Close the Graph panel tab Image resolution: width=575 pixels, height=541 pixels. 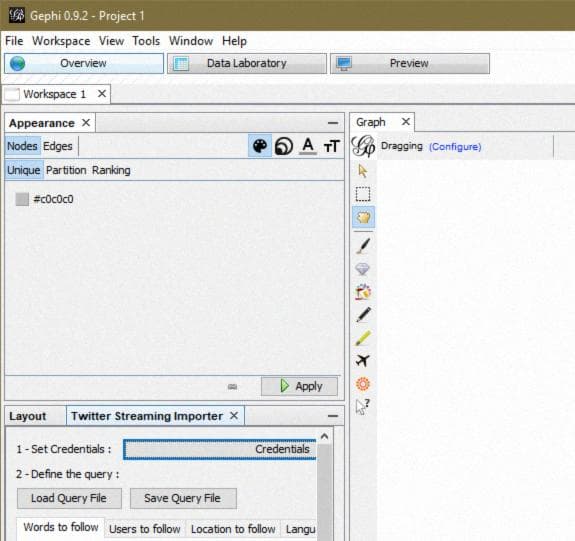406,121
